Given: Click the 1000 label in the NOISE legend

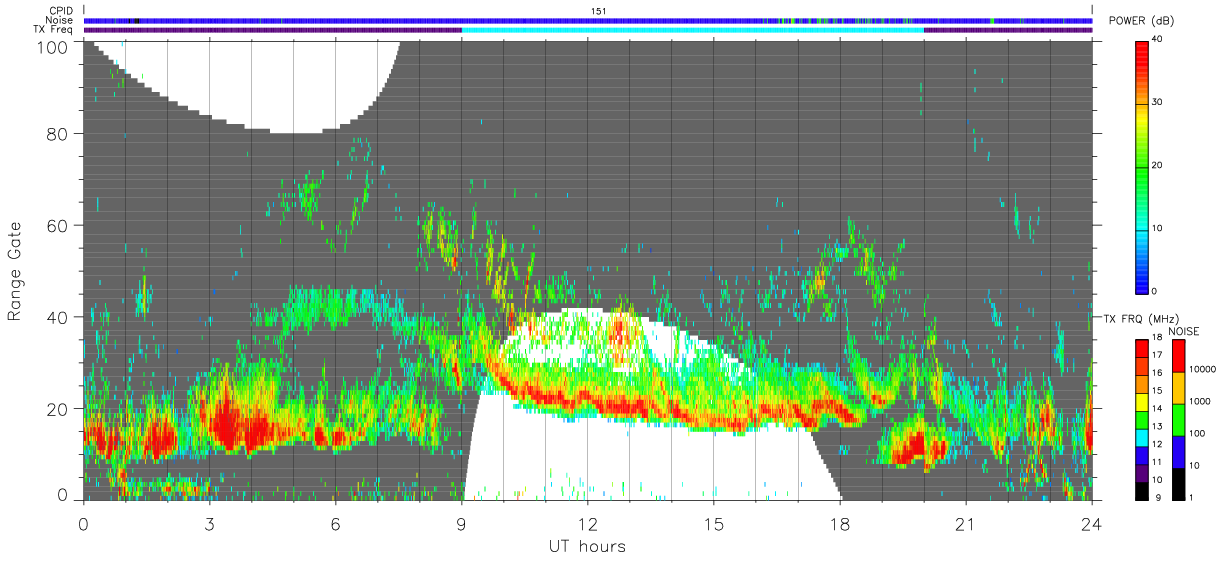Looking at the screenshot, I should [x=1201, y=401].
